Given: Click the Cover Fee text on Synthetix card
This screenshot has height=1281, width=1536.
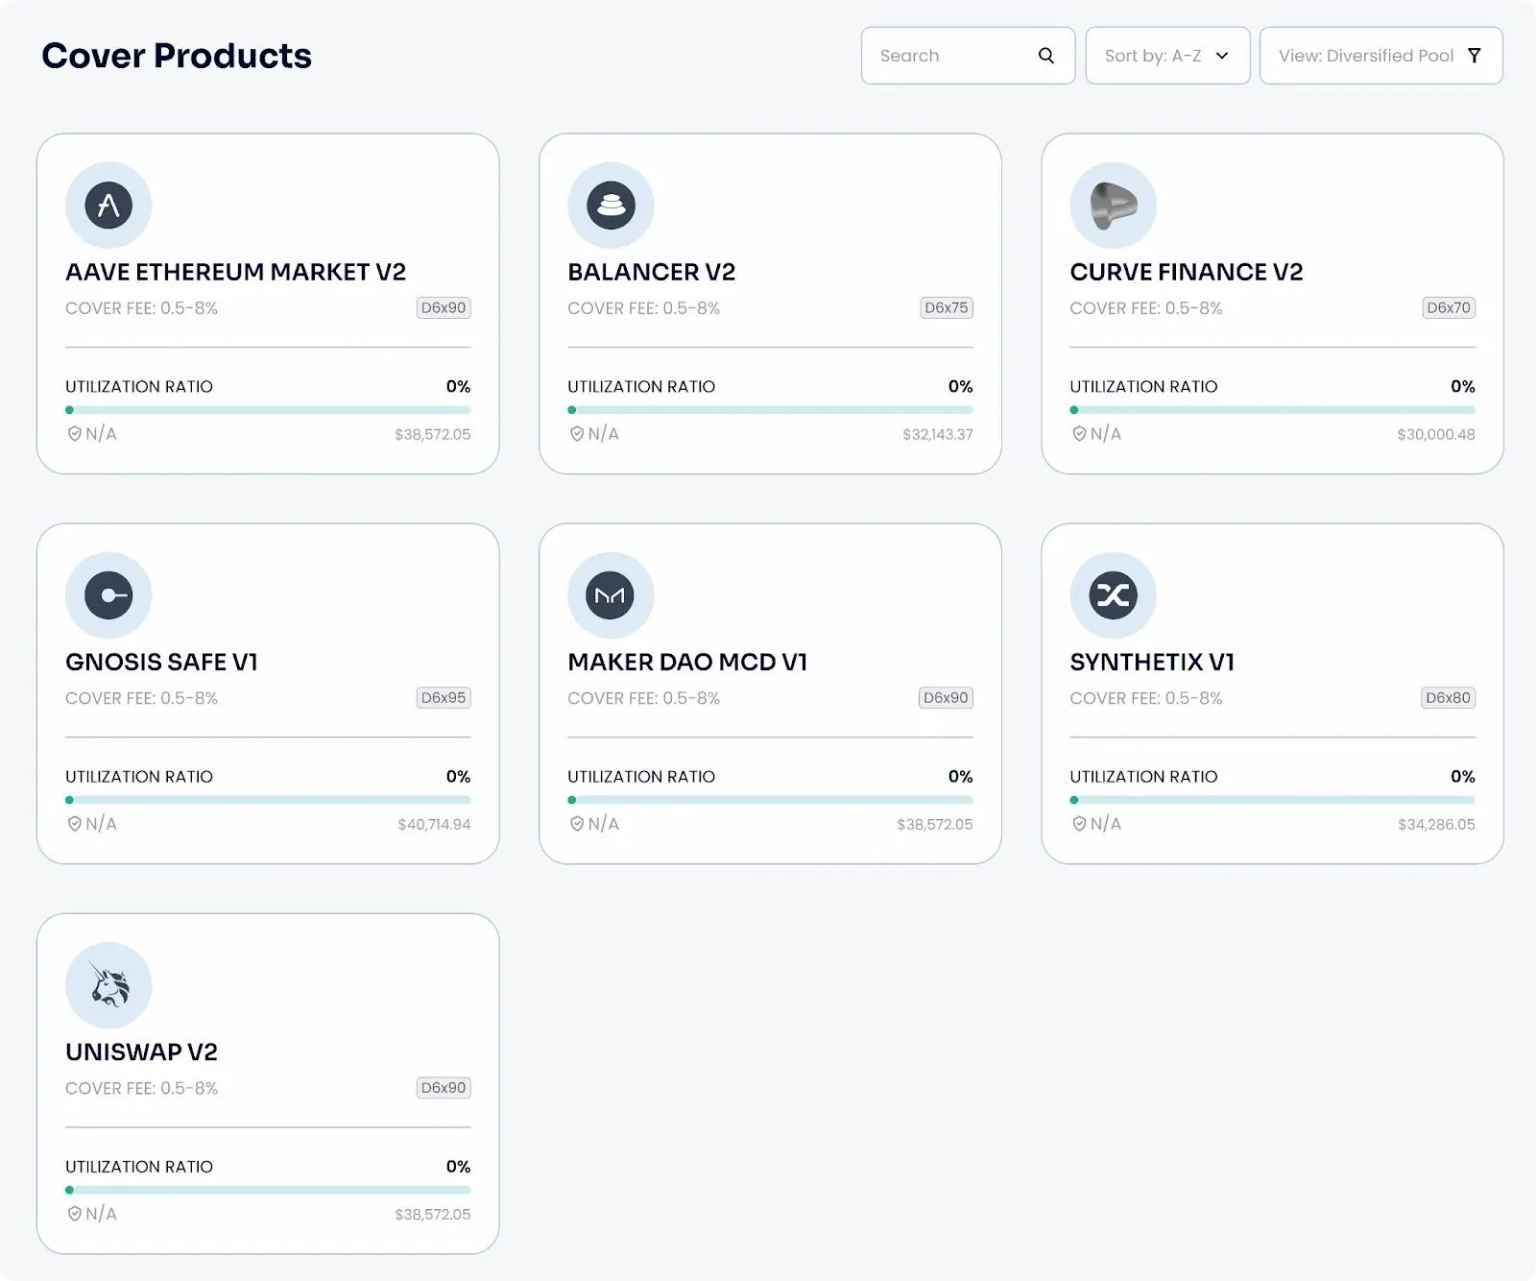Looking at the screenshot, I should point(1146,698).
